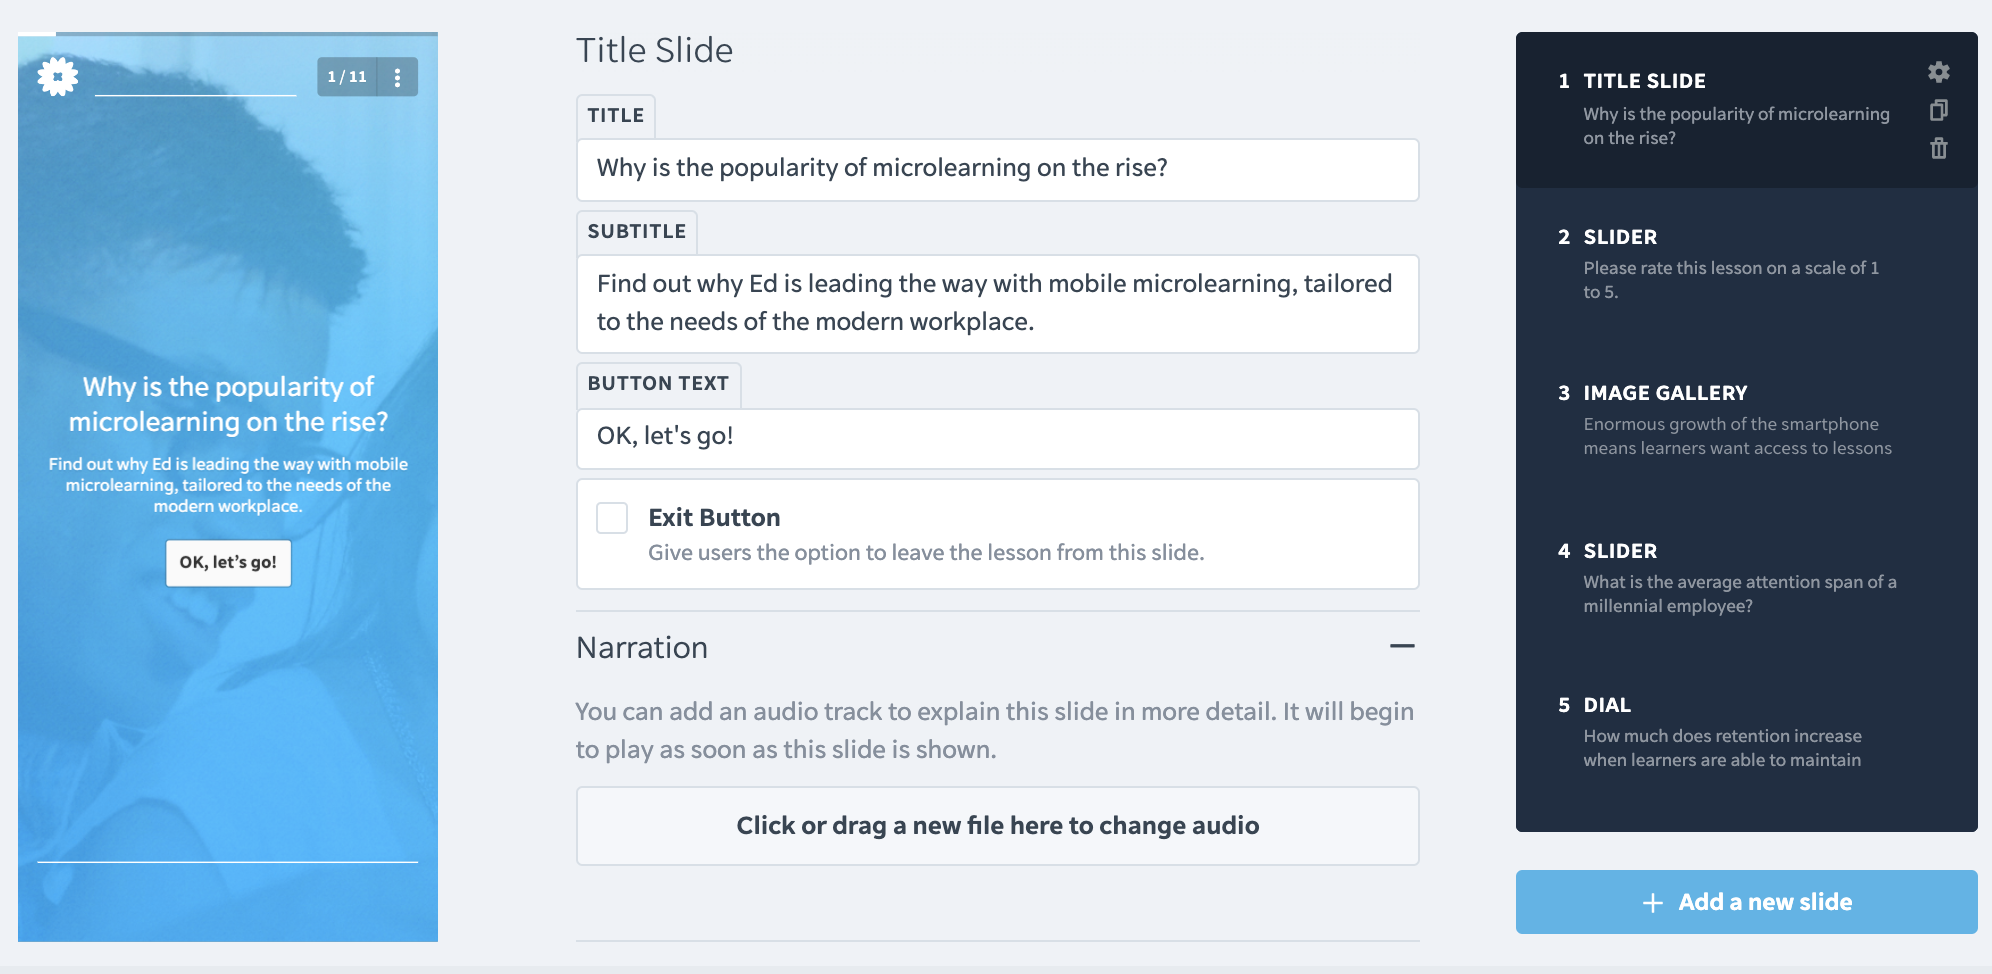Collapse Narration section with minus icon
Image resolution: width=1992 pixels, height=974 pixels.
pos(1402,646)
